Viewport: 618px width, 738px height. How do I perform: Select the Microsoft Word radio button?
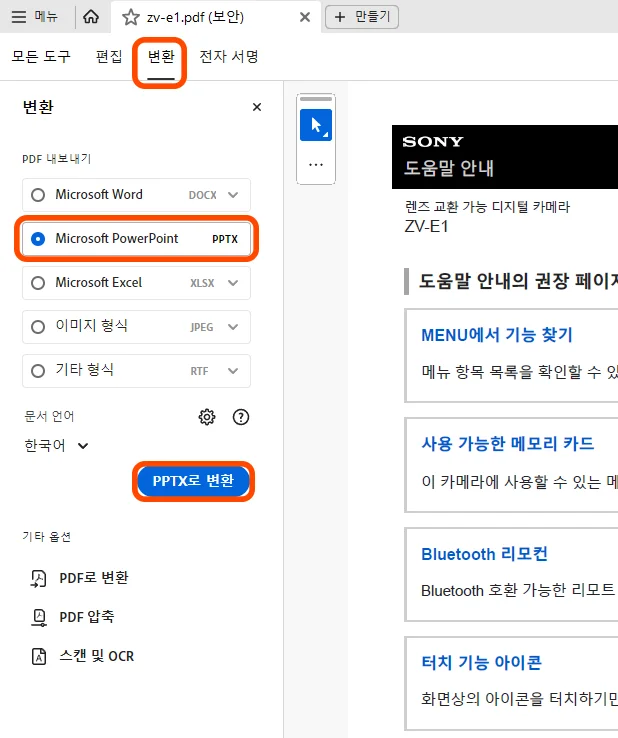click(38, 195)
